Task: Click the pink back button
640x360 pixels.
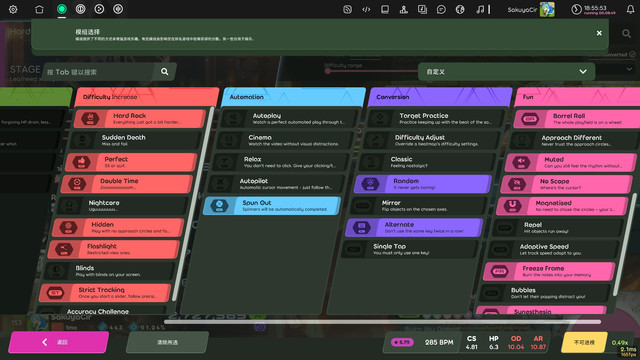Action: coord(59,342)
